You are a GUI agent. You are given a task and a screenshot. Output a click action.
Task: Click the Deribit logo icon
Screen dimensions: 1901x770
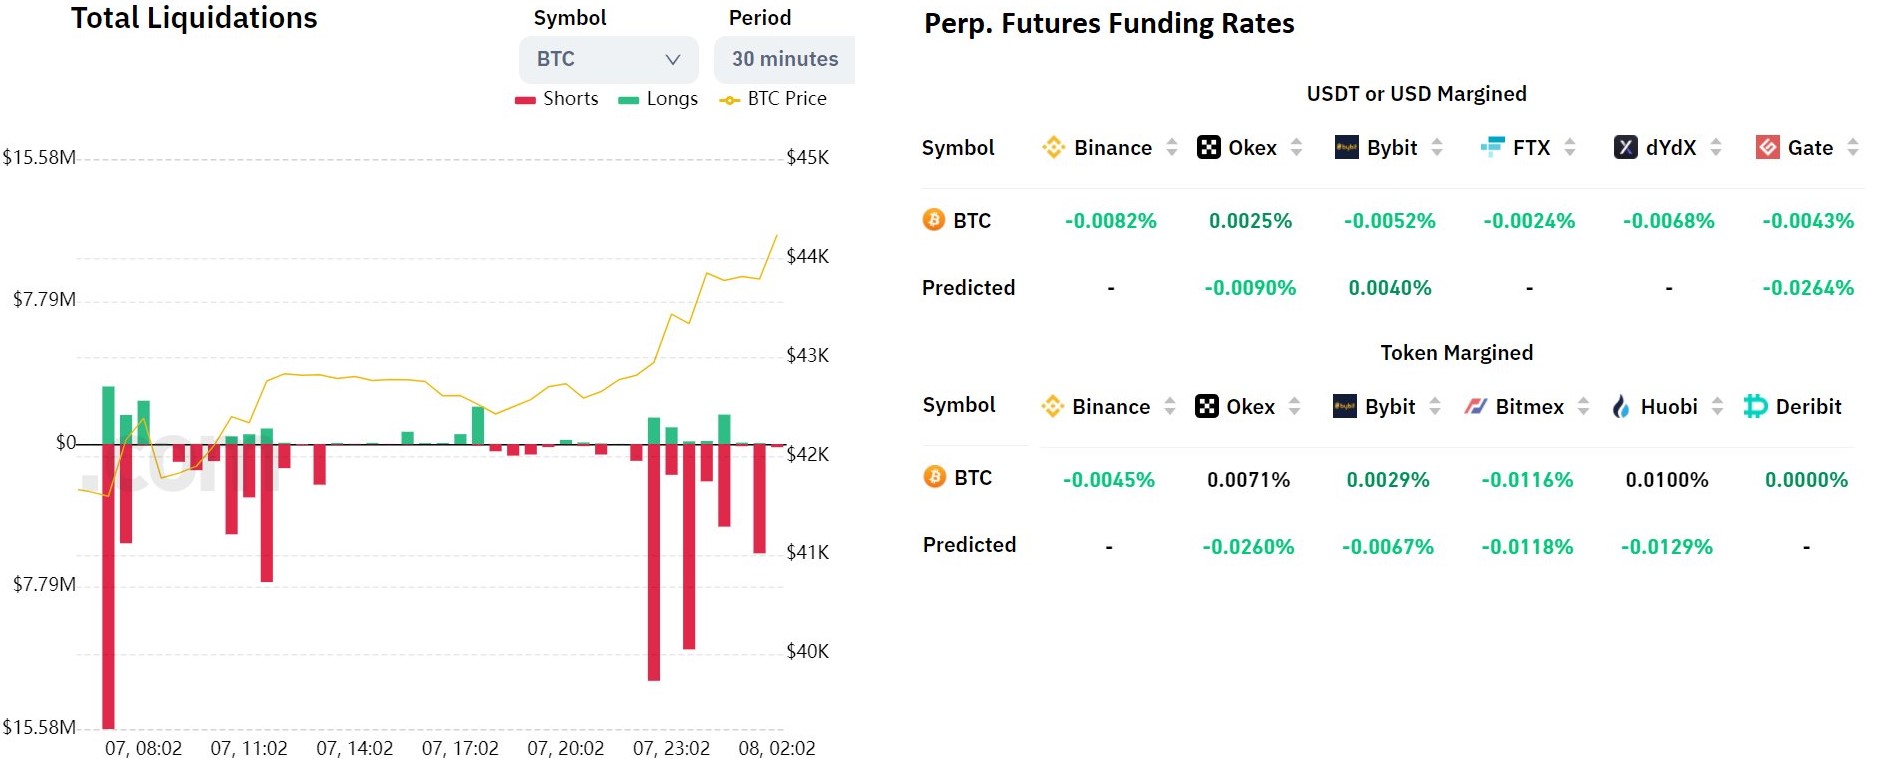[x=1755, y=407]
